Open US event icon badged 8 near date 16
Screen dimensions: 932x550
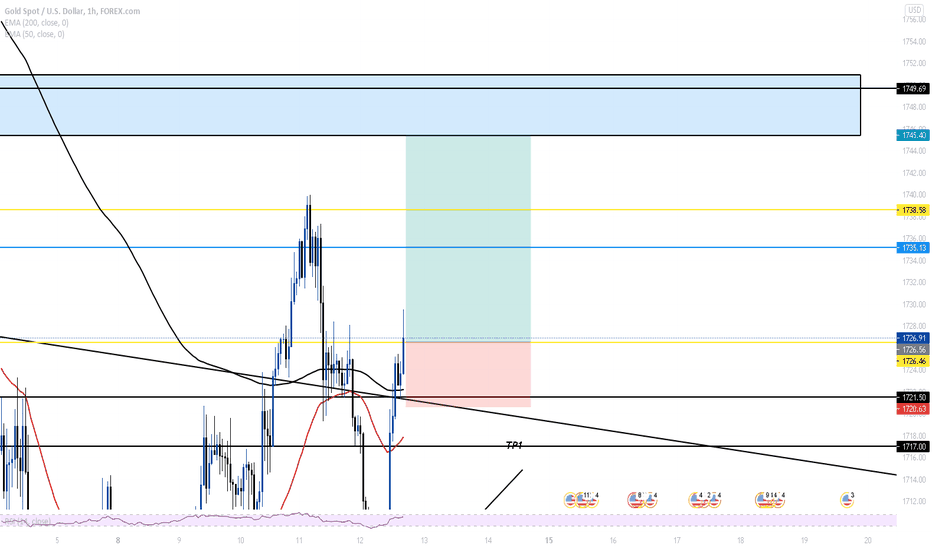[x=635, y=500]
